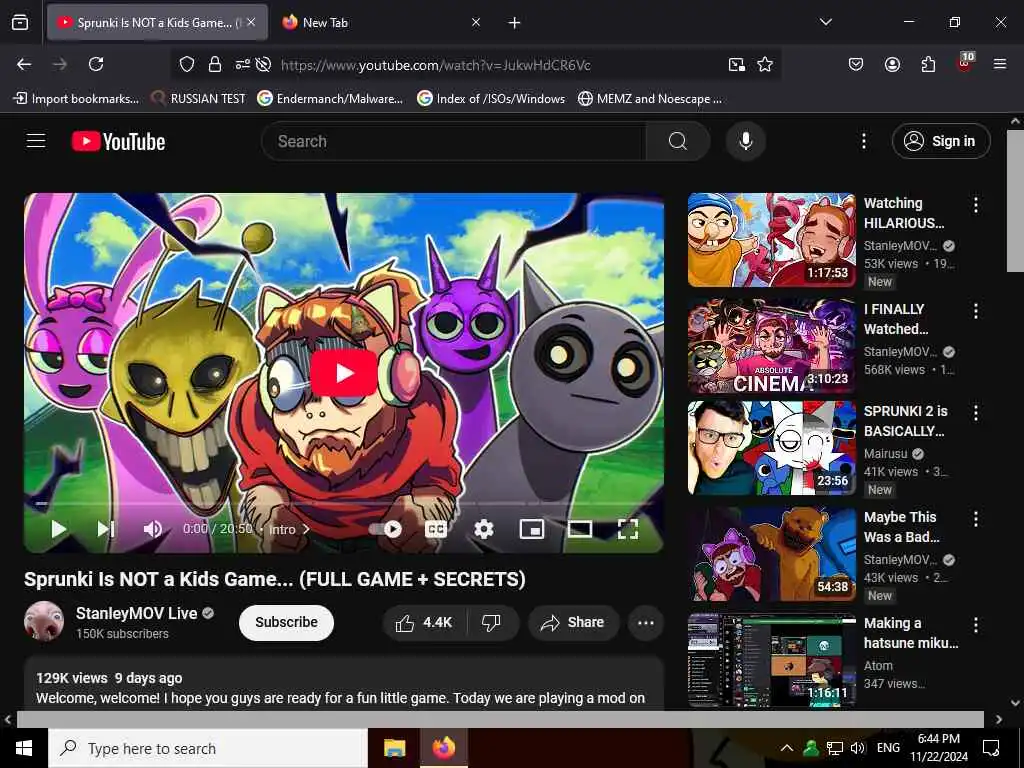The width and height of the screenshot is (1024, 768).
Task: Dislike the video
Action: click(x=491, y=622)
